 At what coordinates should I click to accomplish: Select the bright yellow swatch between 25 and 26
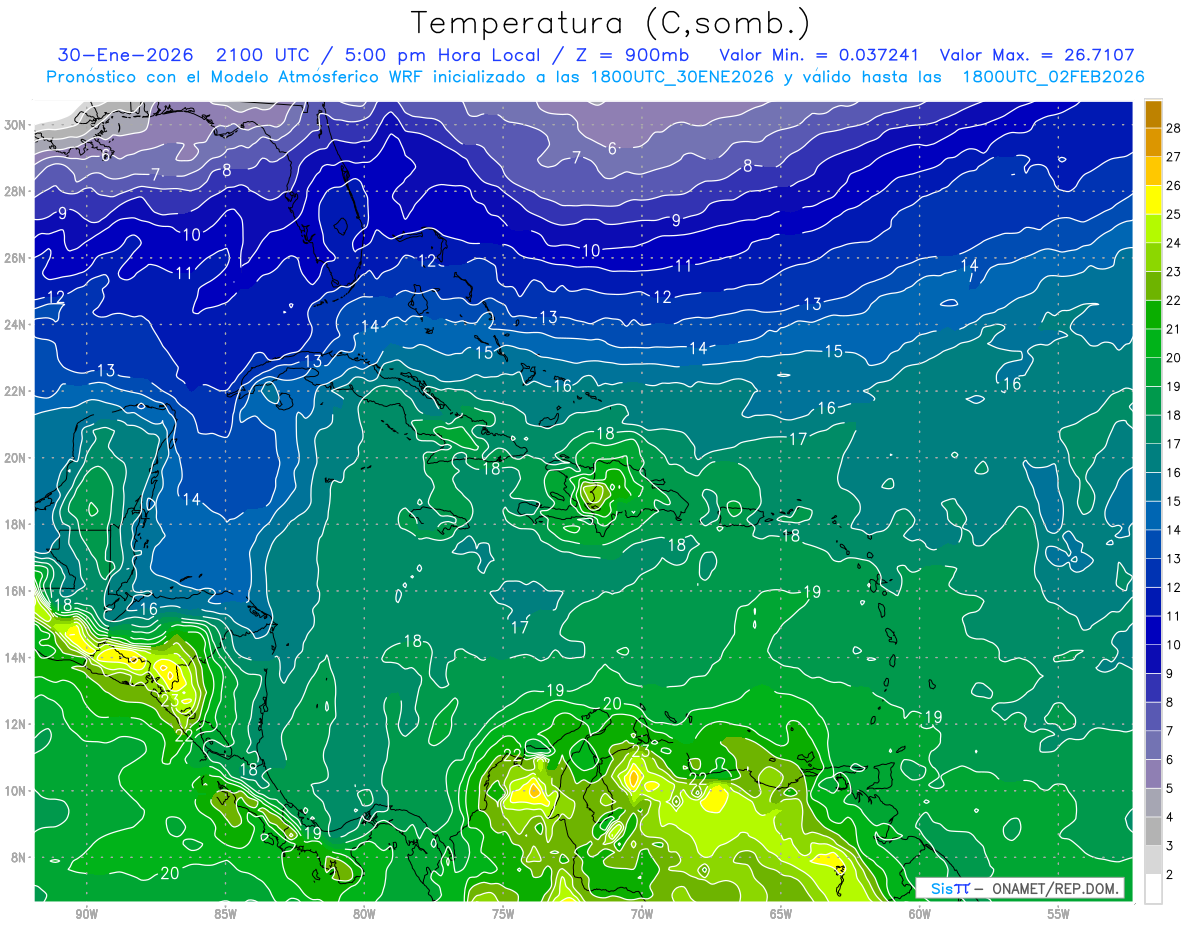pyautogui.click(x=1153, y=199)
